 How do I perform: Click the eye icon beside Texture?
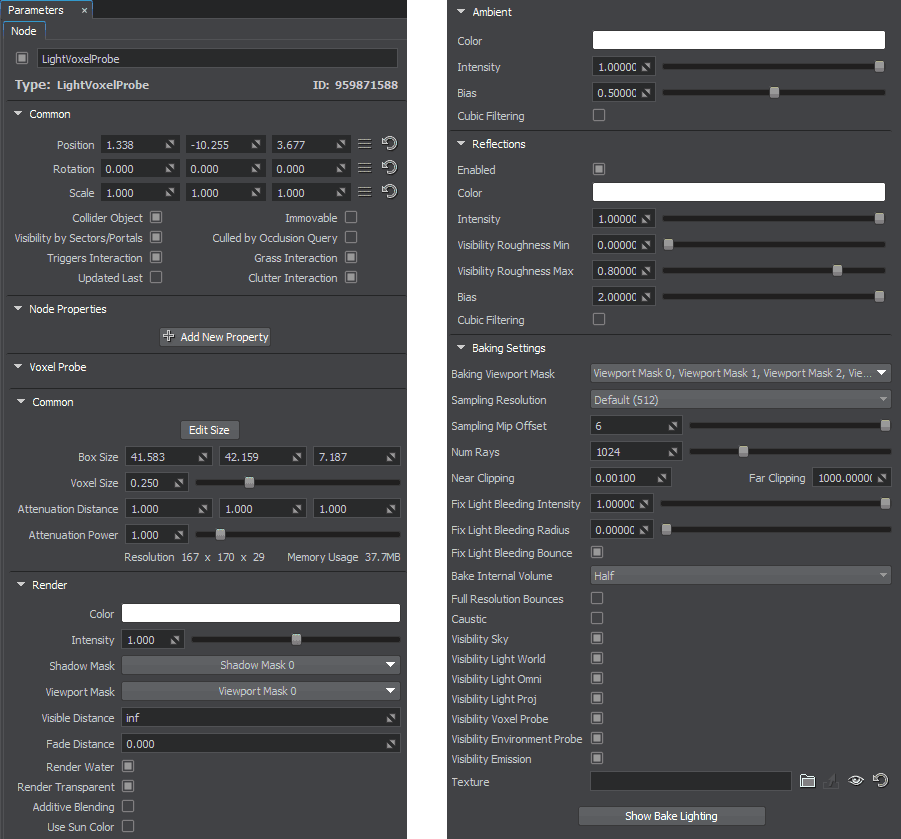point(855,781)
